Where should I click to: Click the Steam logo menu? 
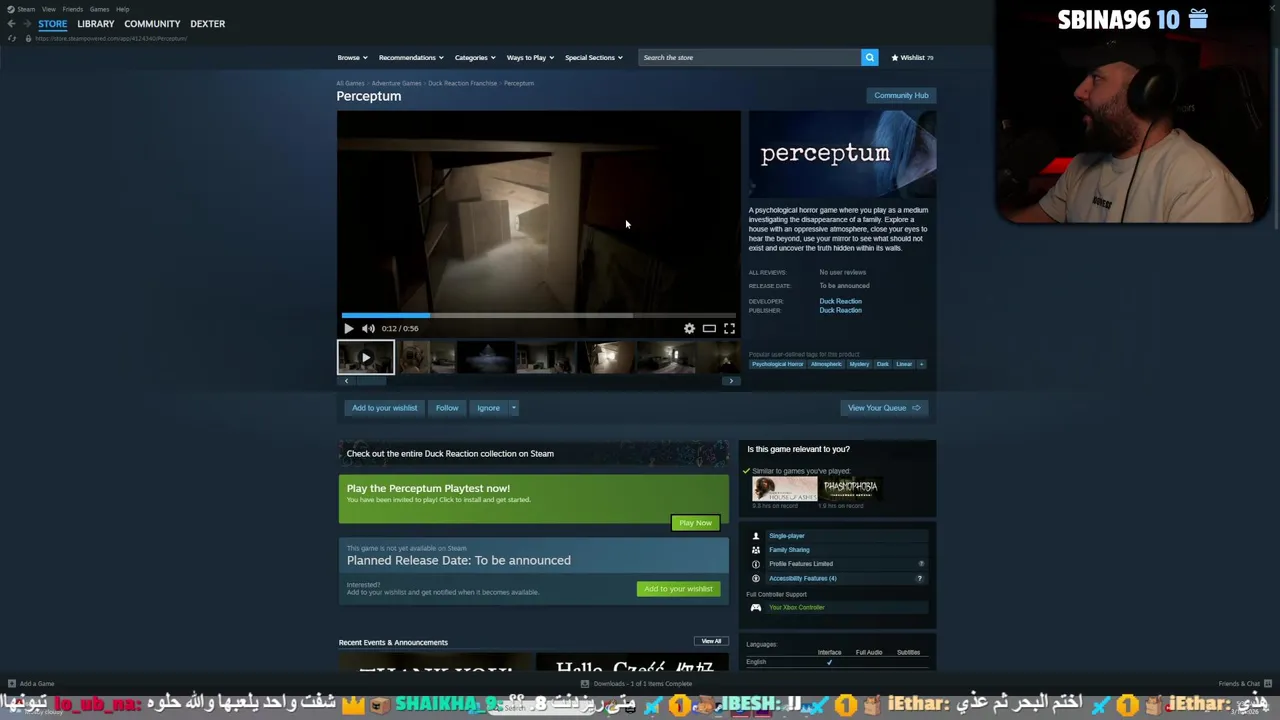click(20, 9)
